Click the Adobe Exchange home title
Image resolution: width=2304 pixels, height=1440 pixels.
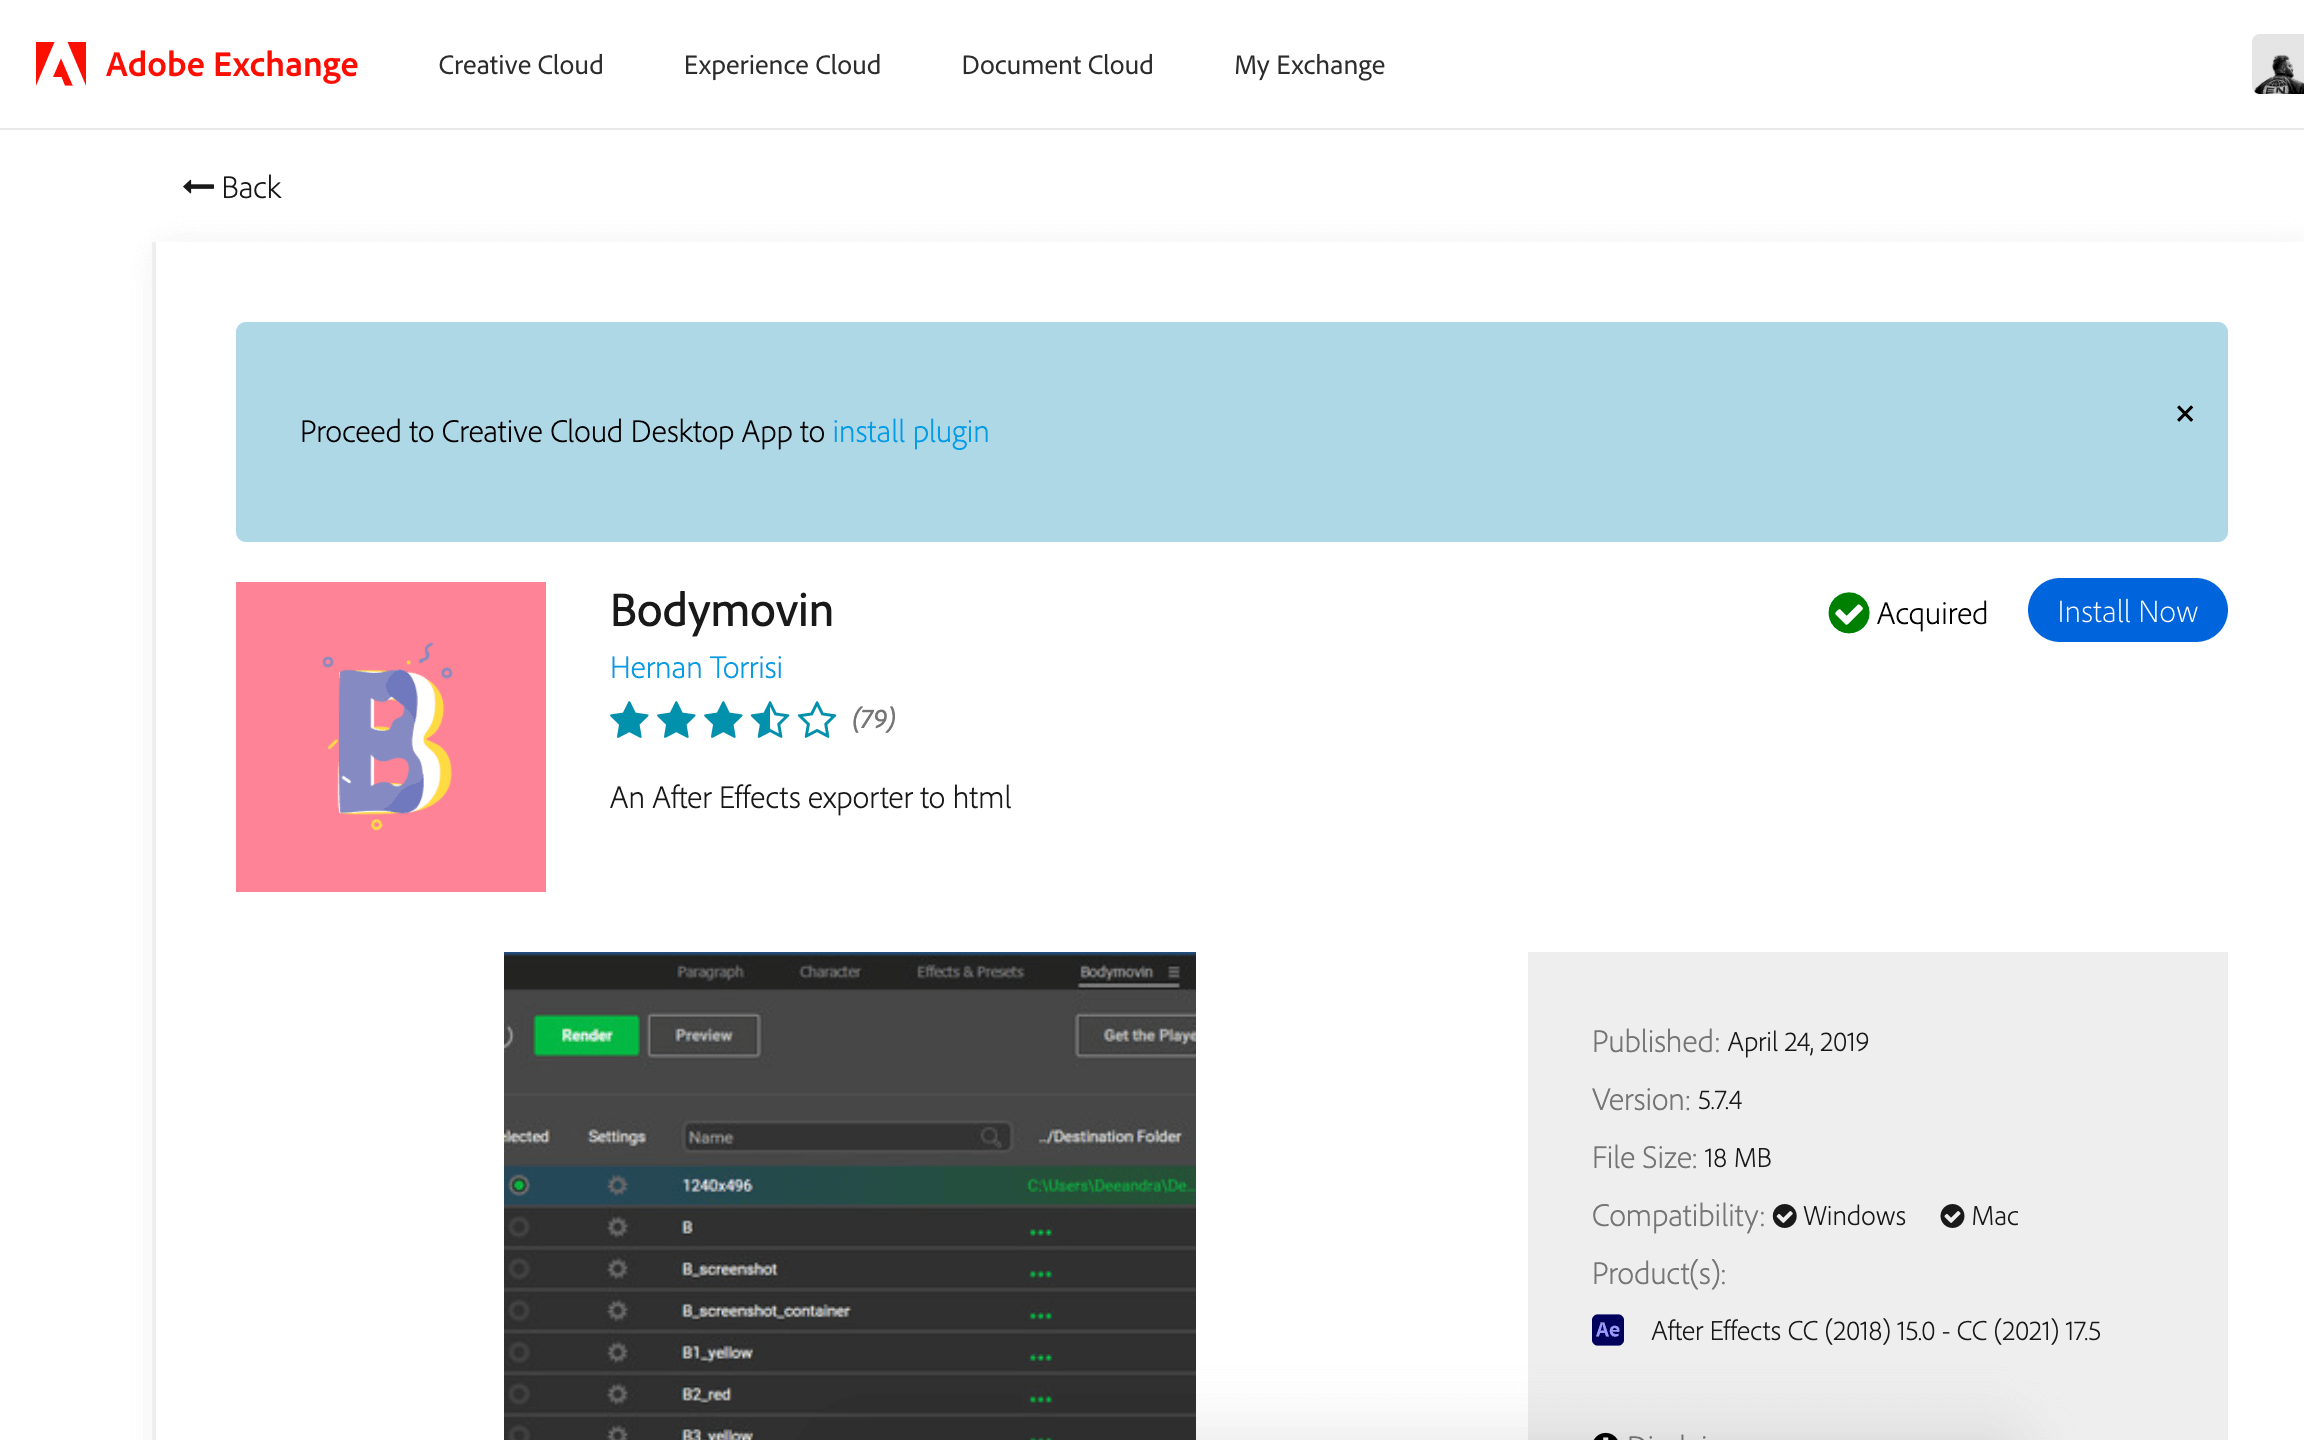[231, 64]
